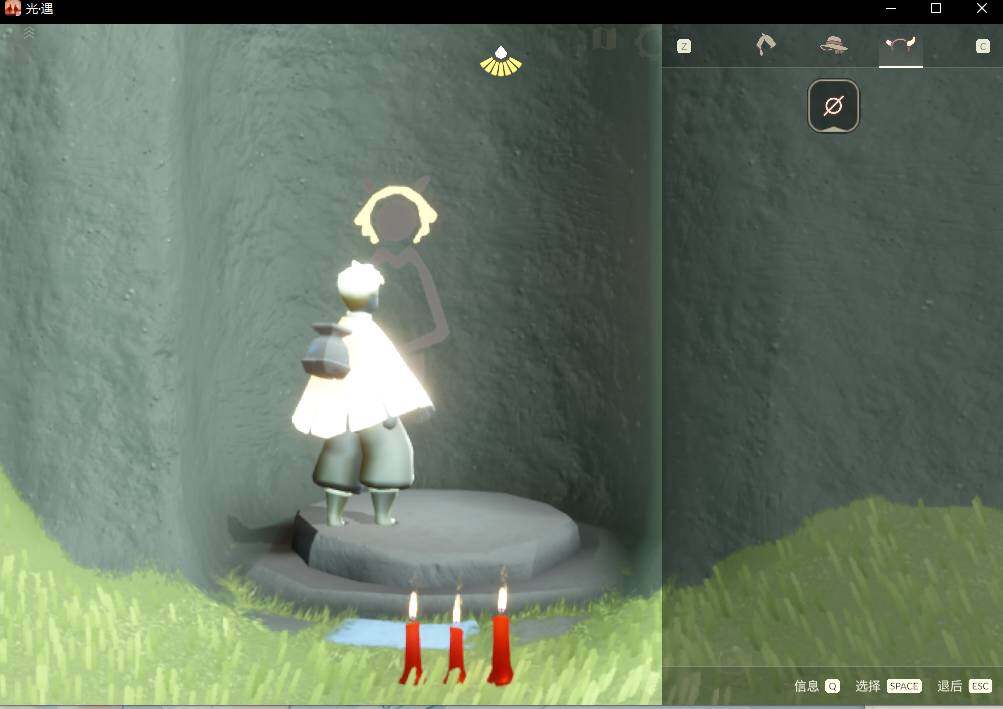Choose the empty 'none' accessory slot
Viewport: 1003px width, 709px height.
tap(833, 106)
